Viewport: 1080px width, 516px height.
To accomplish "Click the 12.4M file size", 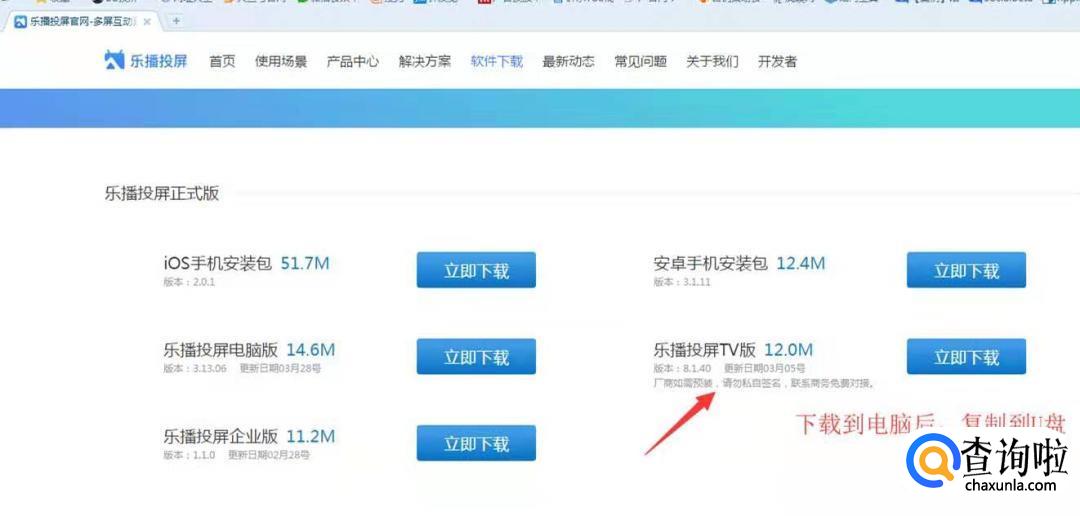I will point(800,263).
